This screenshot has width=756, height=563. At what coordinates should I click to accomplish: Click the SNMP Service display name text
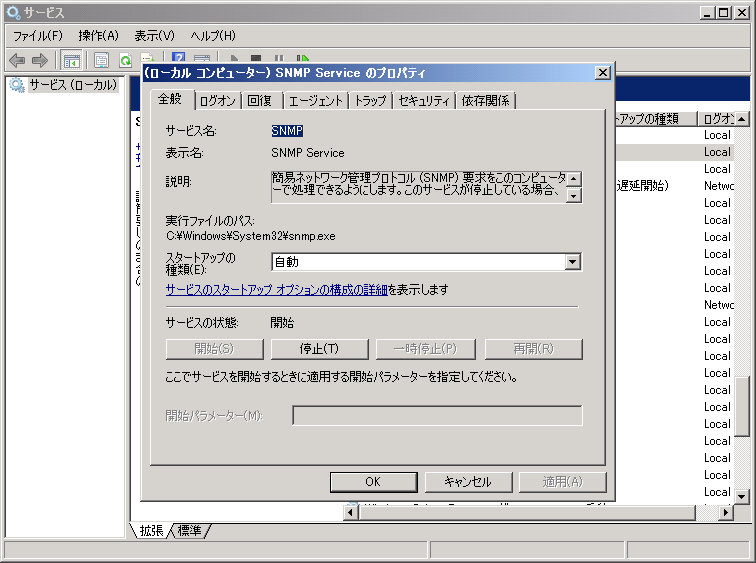coord(308,153)
